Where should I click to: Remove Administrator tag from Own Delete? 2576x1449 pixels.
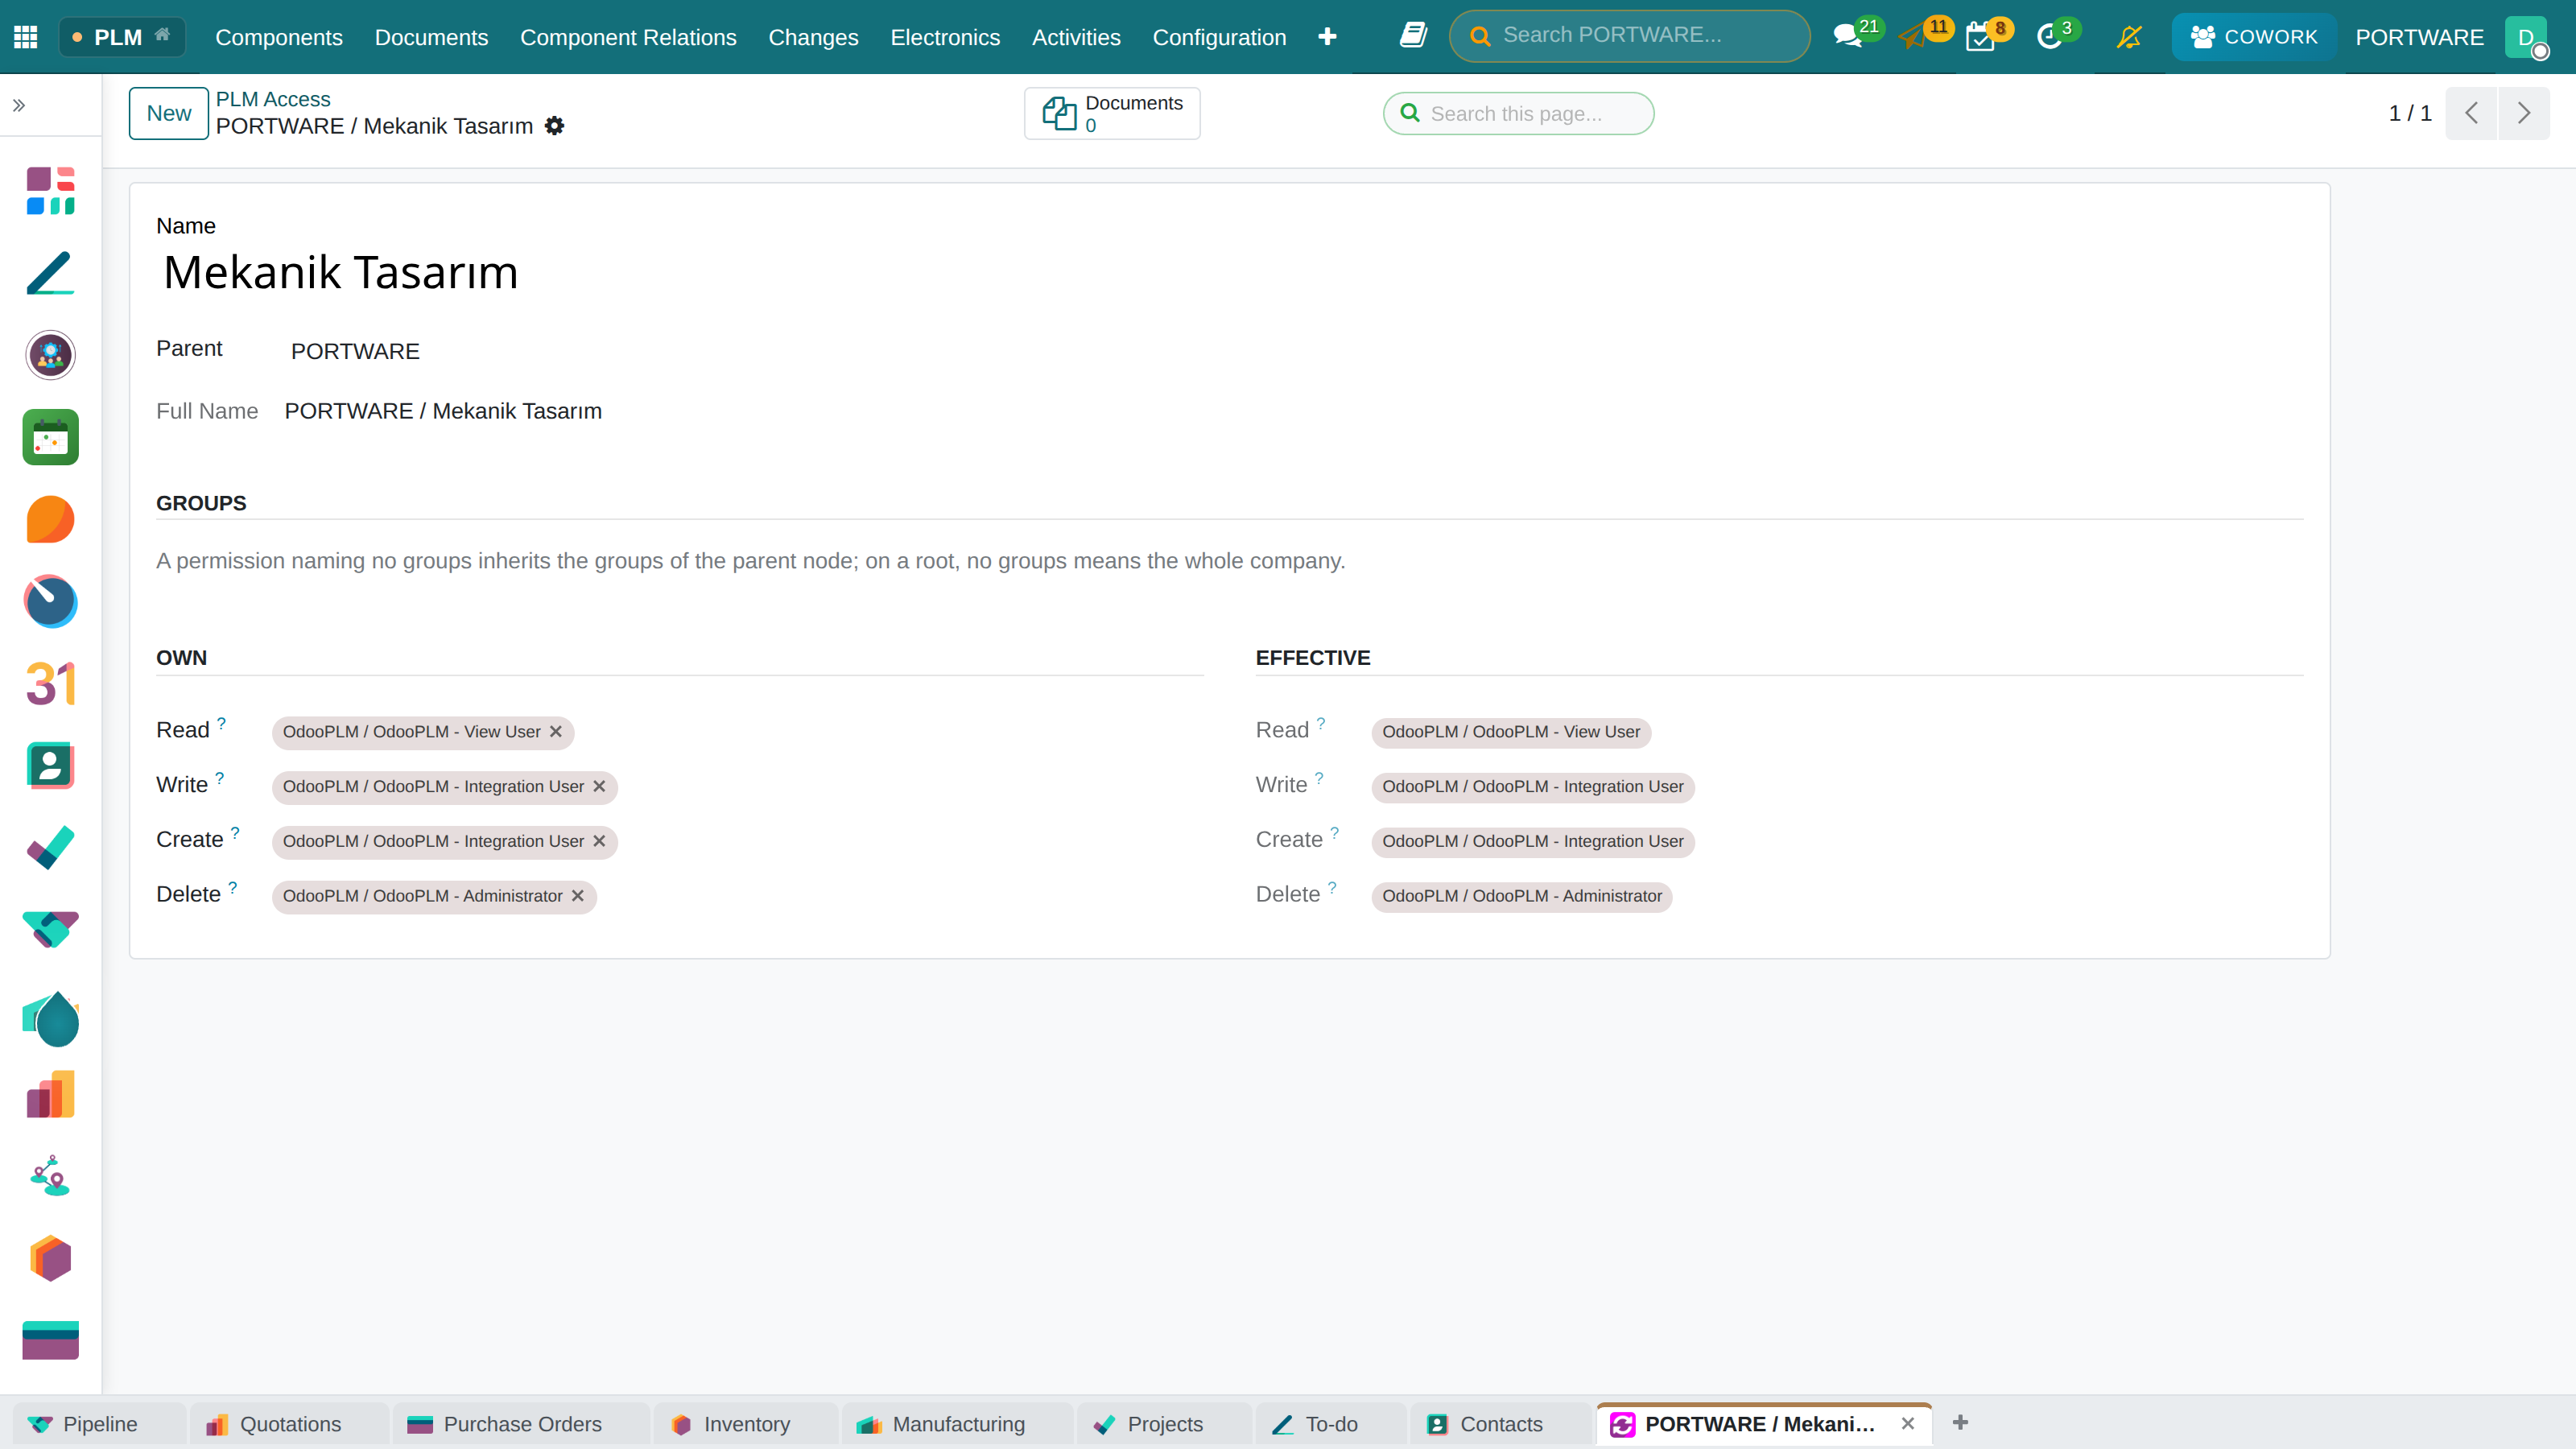pyautogui.click(x=578, y=896)
